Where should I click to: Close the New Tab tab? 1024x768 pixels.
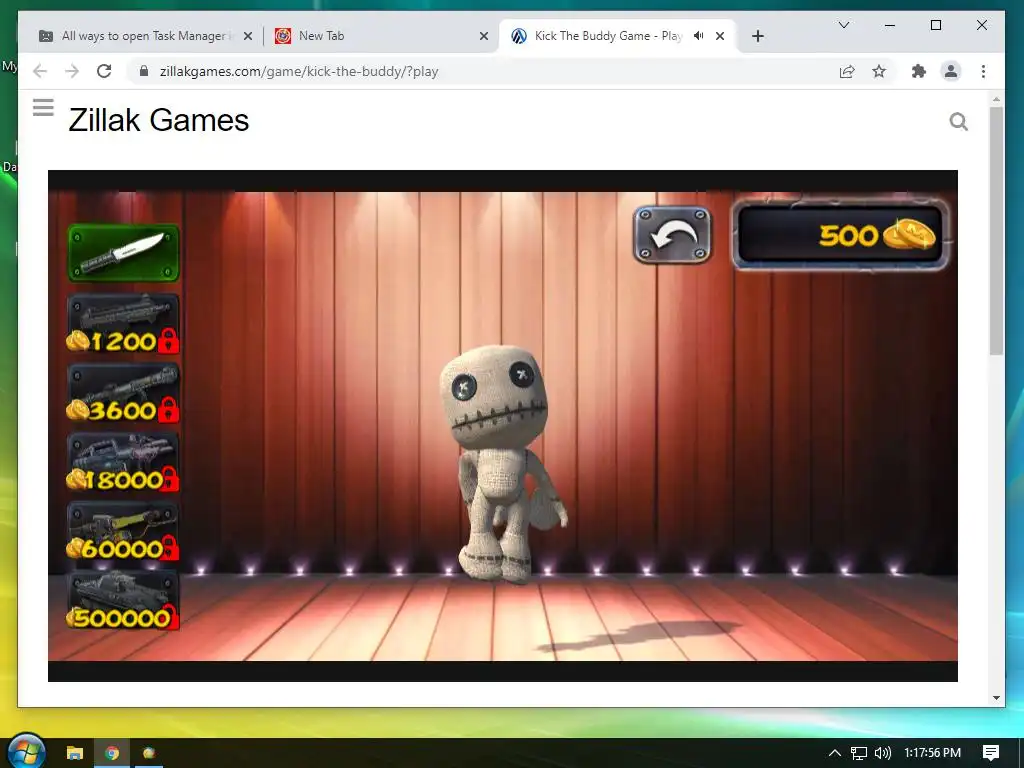484,36
